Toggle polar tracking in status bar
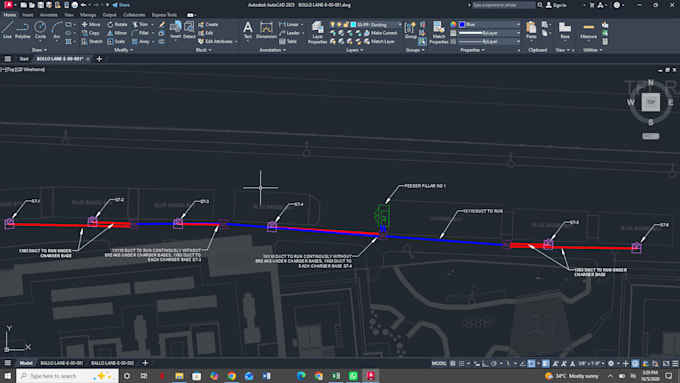 pos(494,363)
